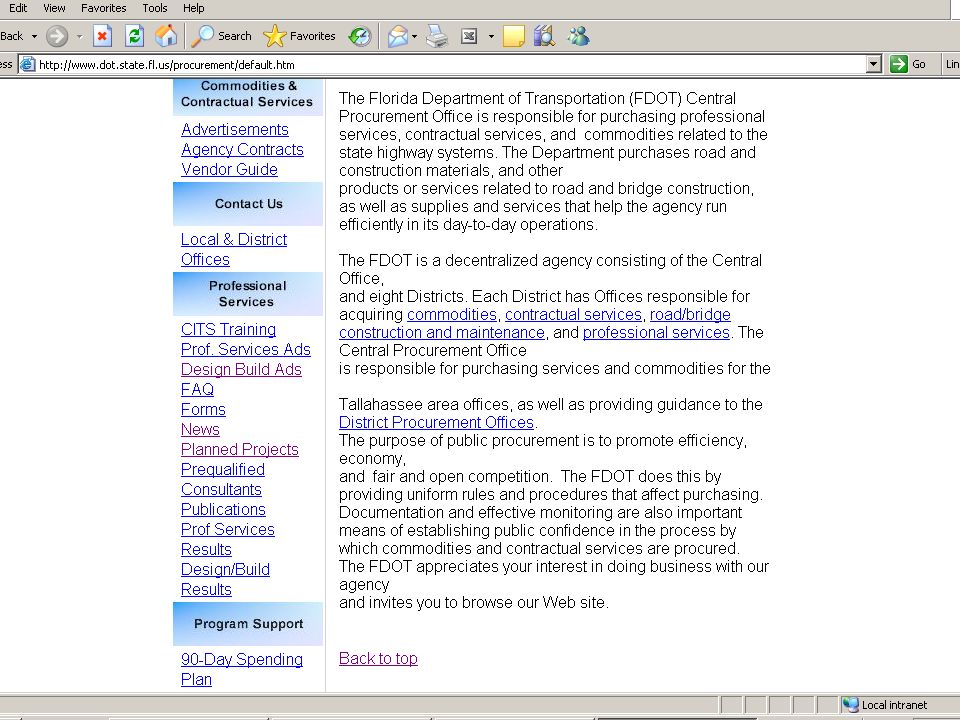Open the Prequalified Consultants link
Screen dimensions: 960x720
tap(223, 479)
